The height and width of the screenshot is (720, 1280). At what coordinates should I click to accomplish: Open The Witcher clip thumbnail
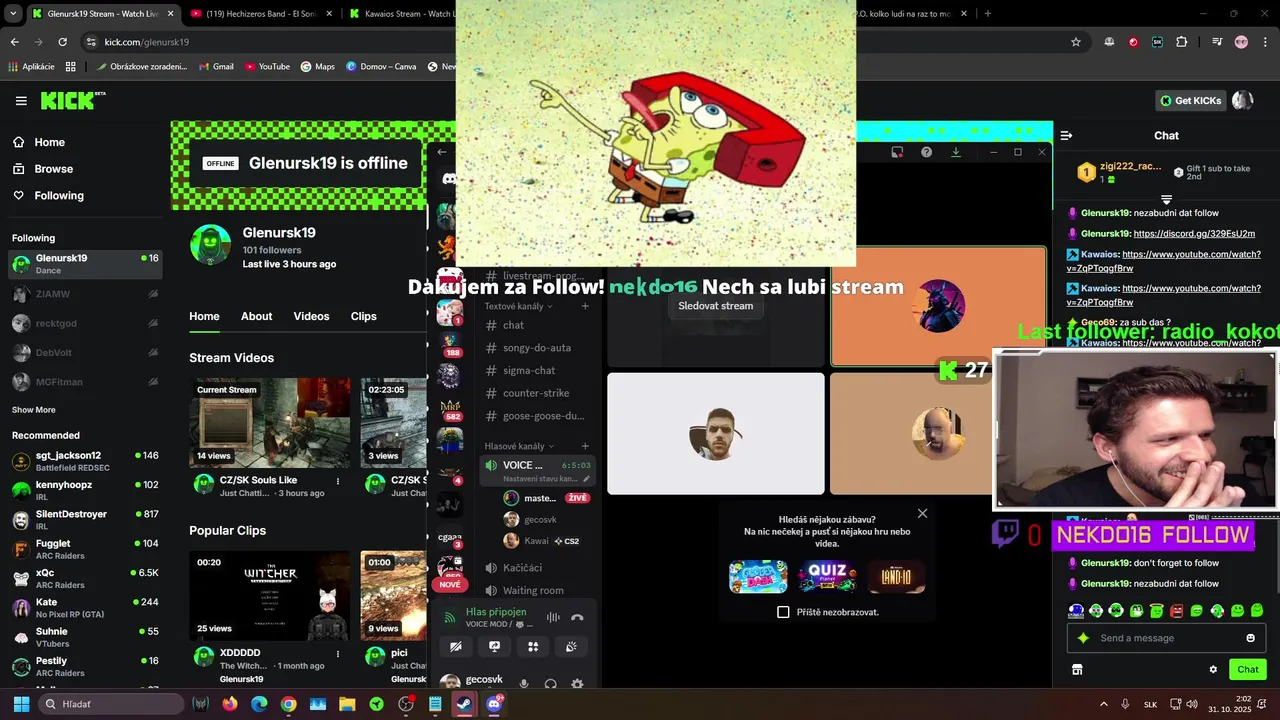point(270,595)
